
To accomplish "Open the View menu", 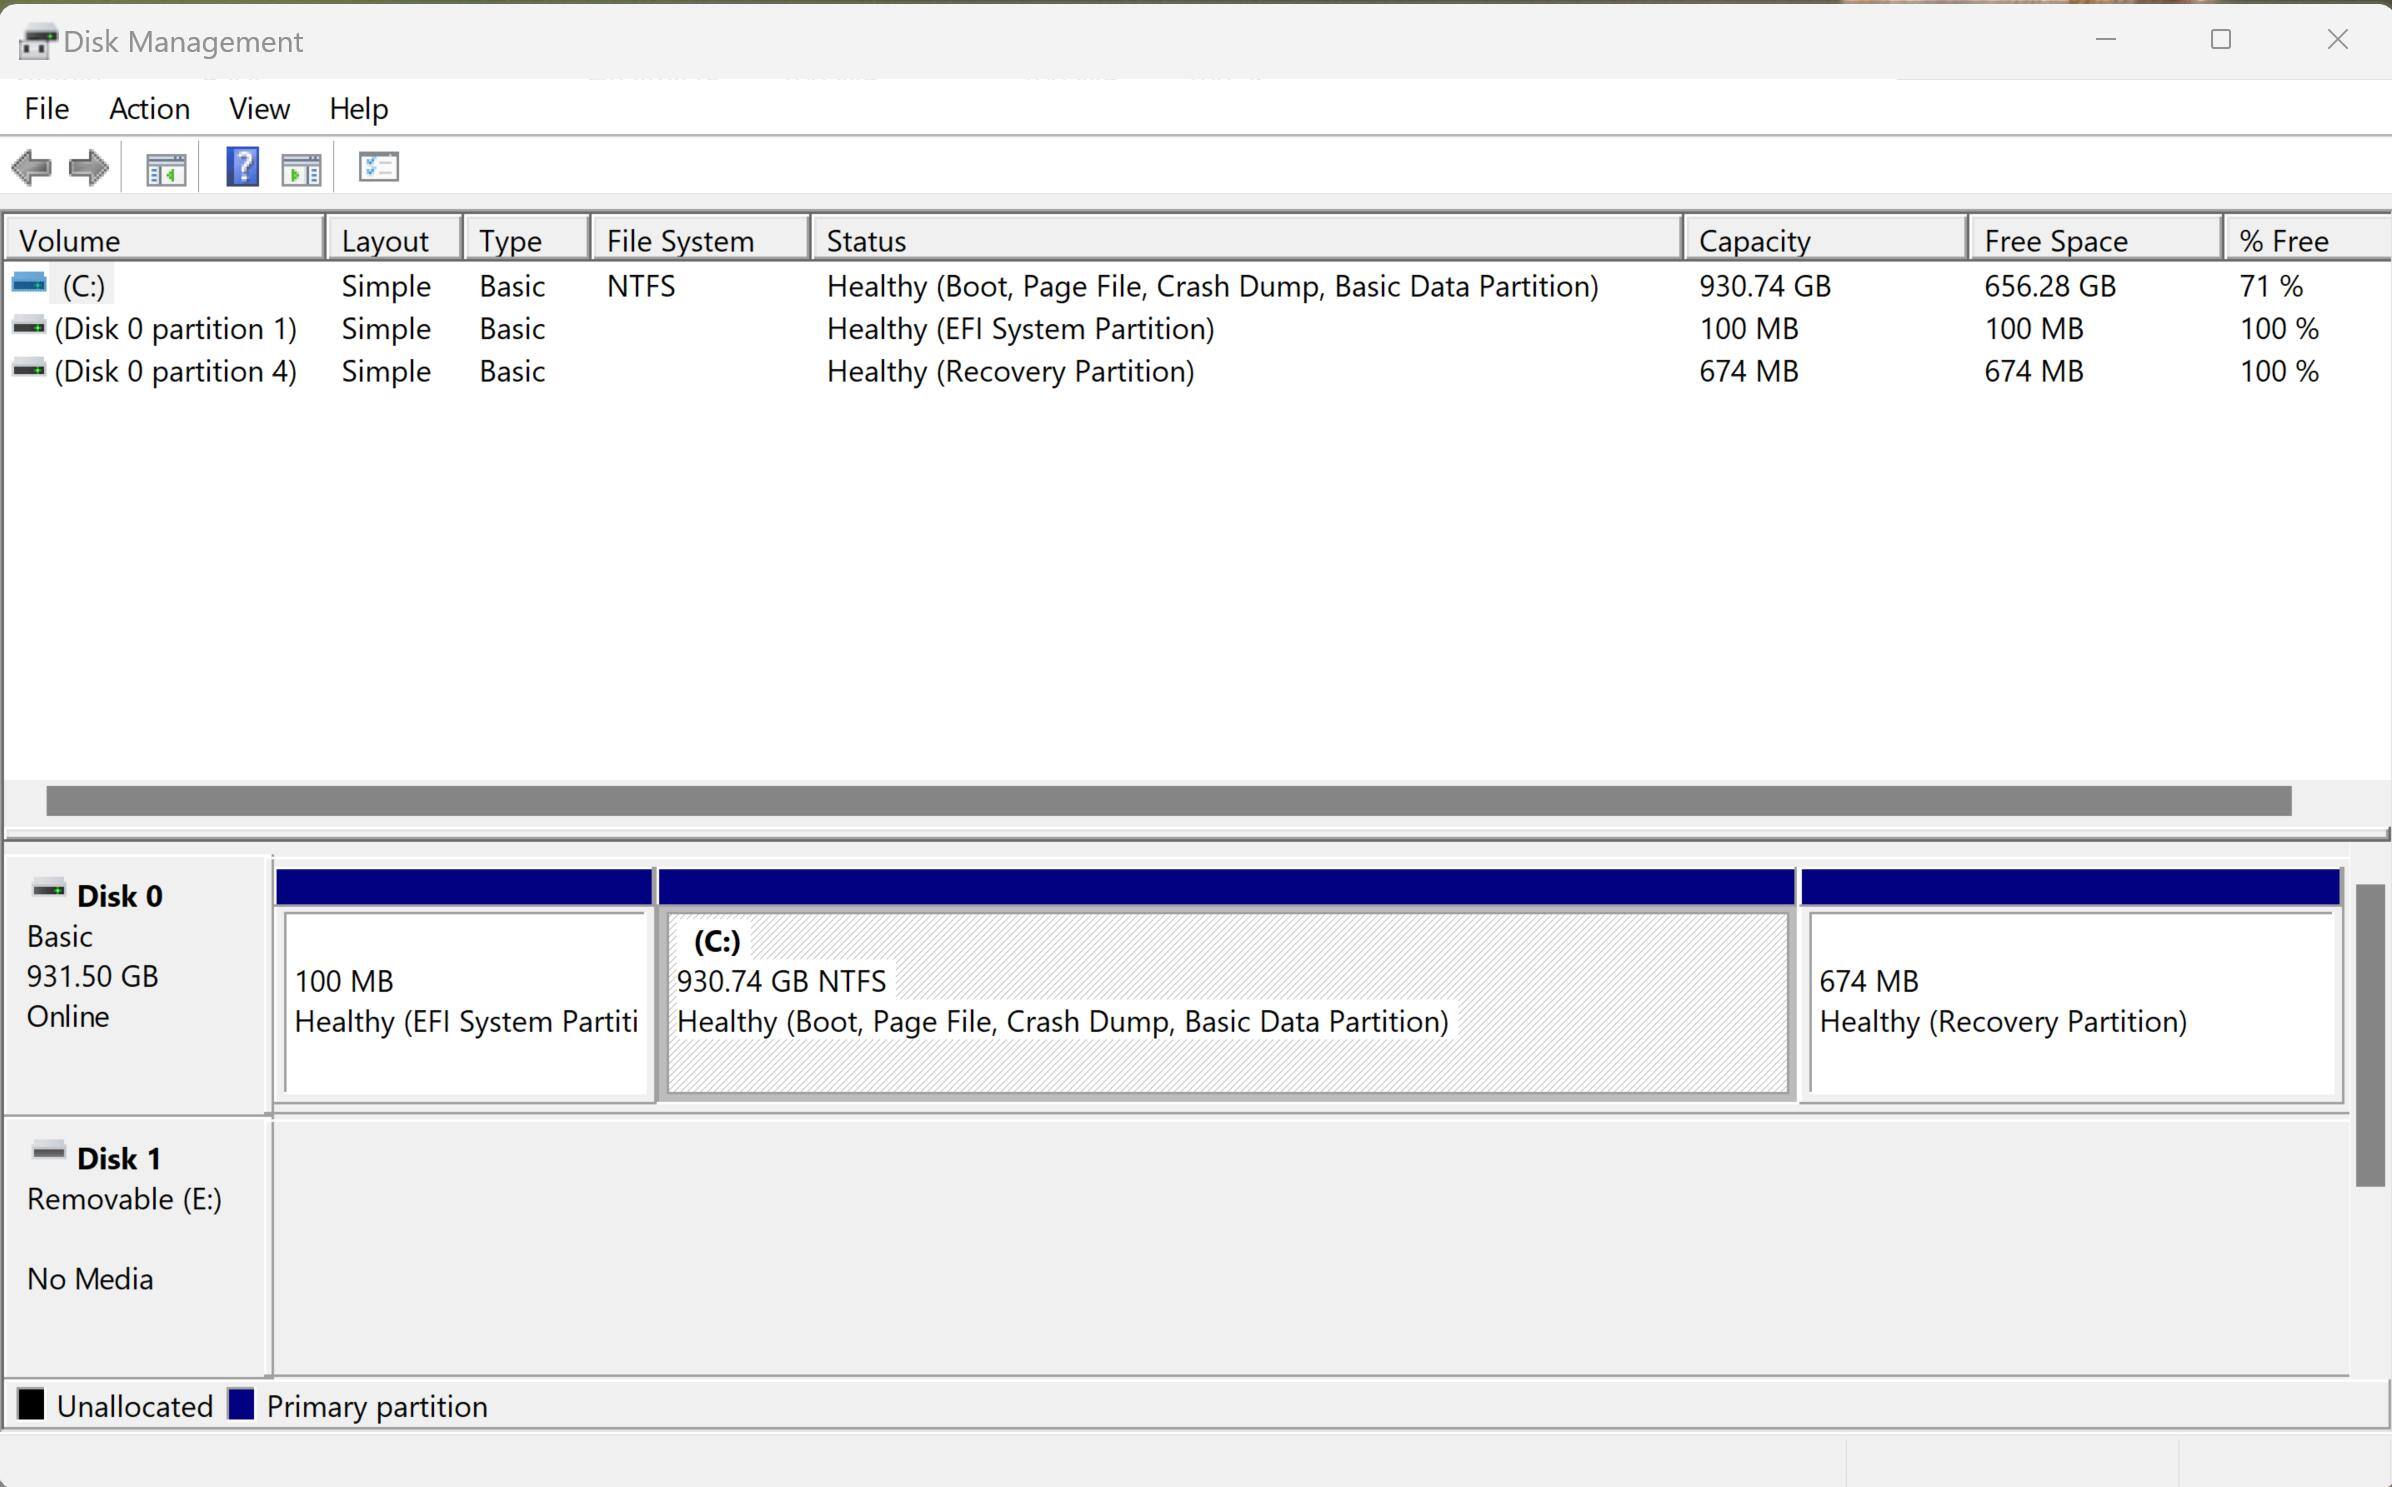I will click(x=259, y=108).
